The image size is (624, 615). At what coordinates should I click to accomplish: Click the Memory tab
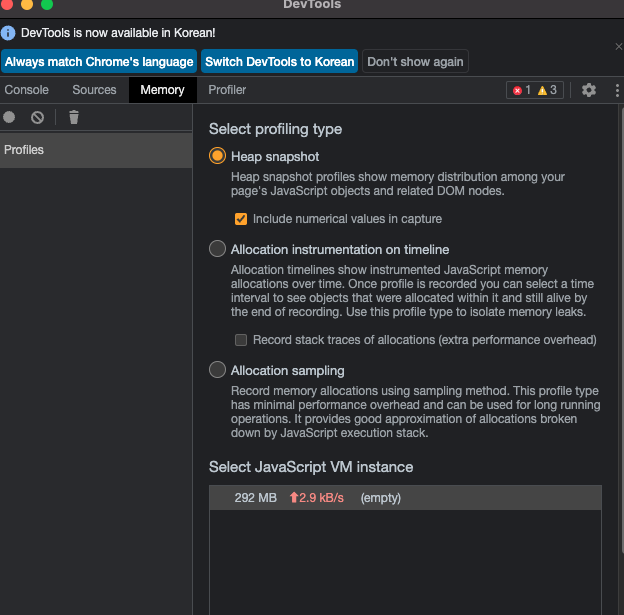point(162,90)
